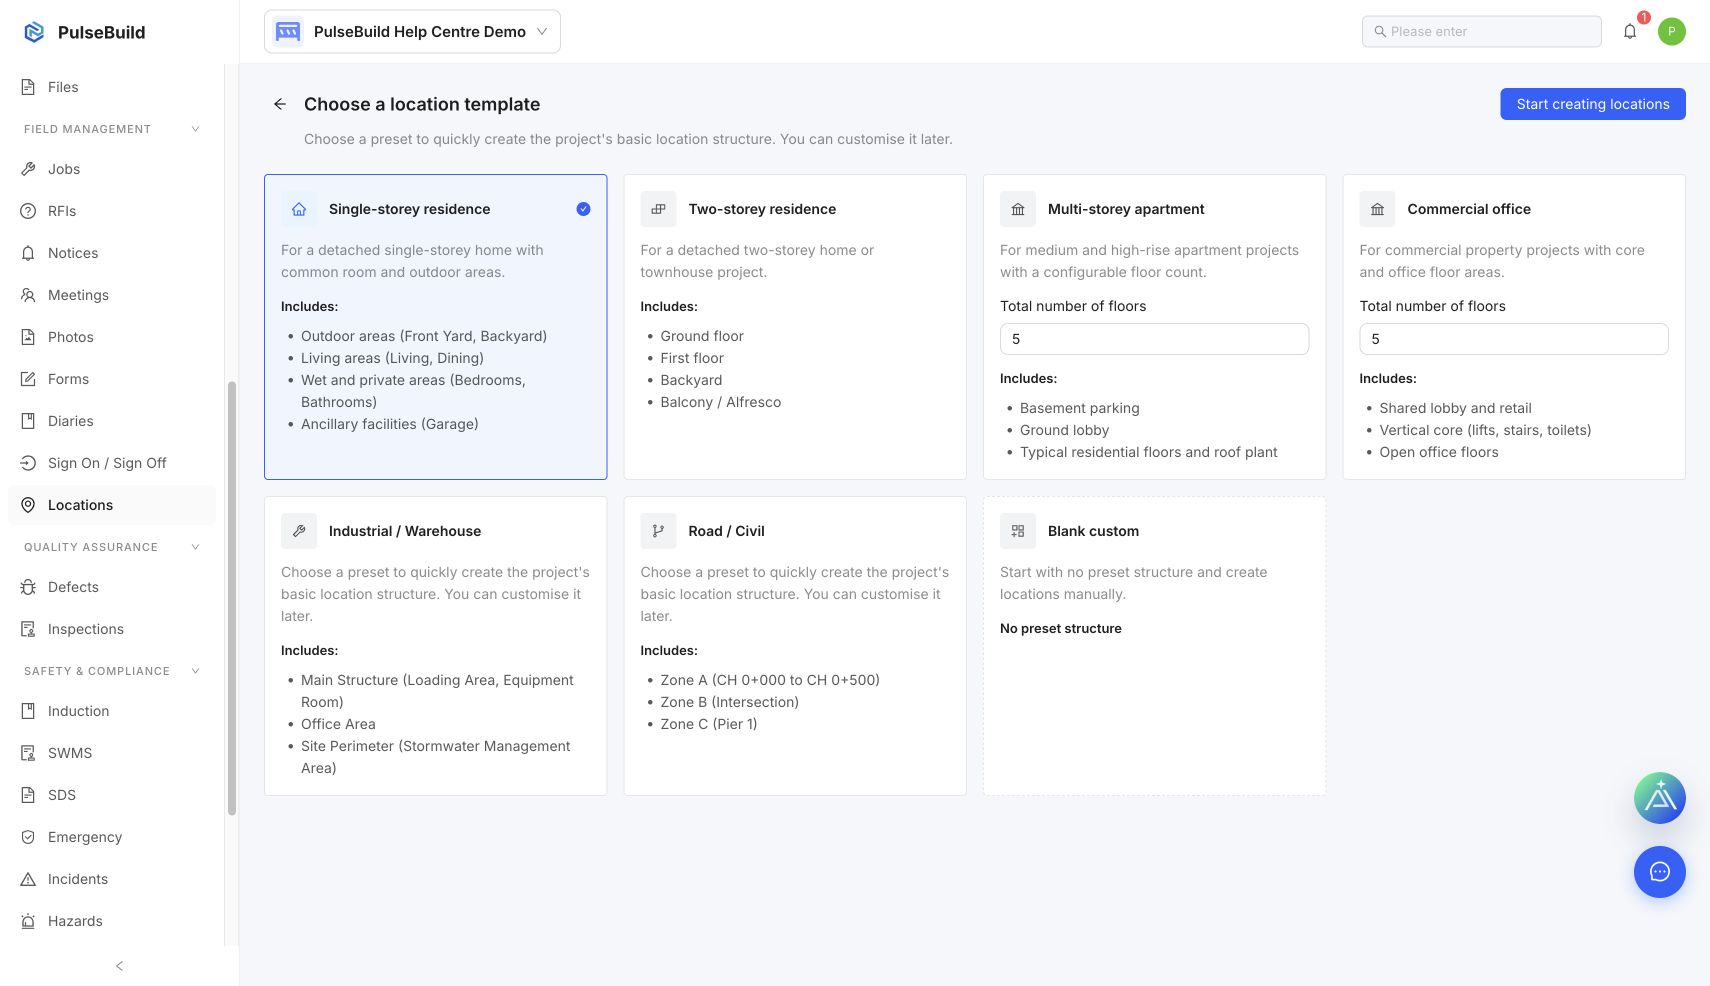Click the Industrial / Warehouse wrench icon
This screenshot has width=1710, height=986.
point(299,531)
